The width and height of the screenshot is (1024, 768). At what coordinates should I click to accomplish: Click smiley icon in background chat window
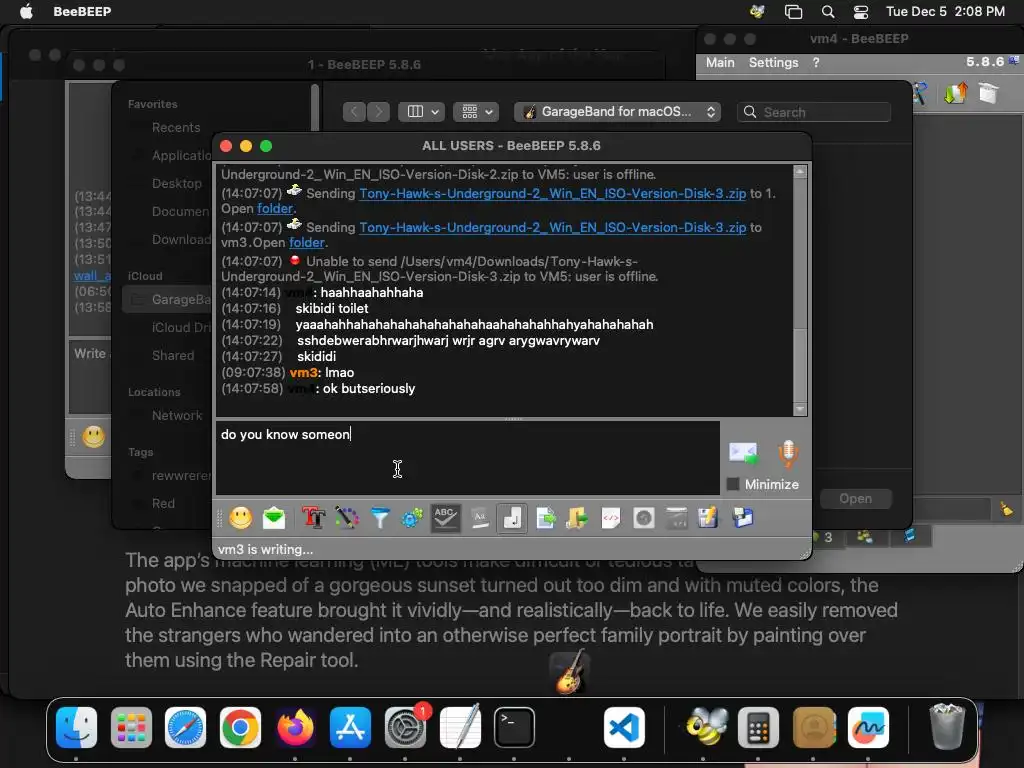pyautogui.click(x=93, y=436)
